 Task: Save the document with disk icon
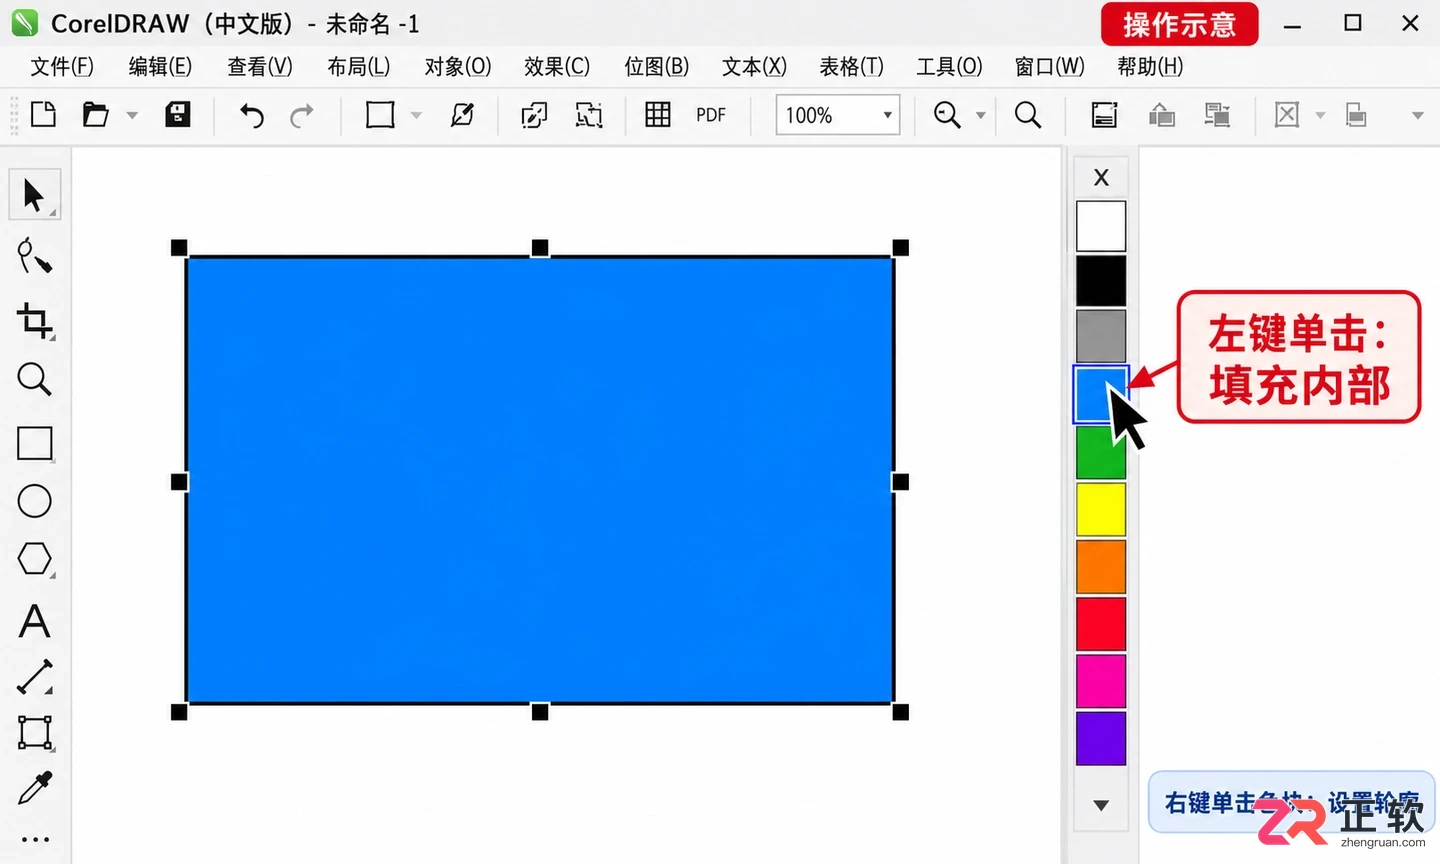(x=178, y=115)
